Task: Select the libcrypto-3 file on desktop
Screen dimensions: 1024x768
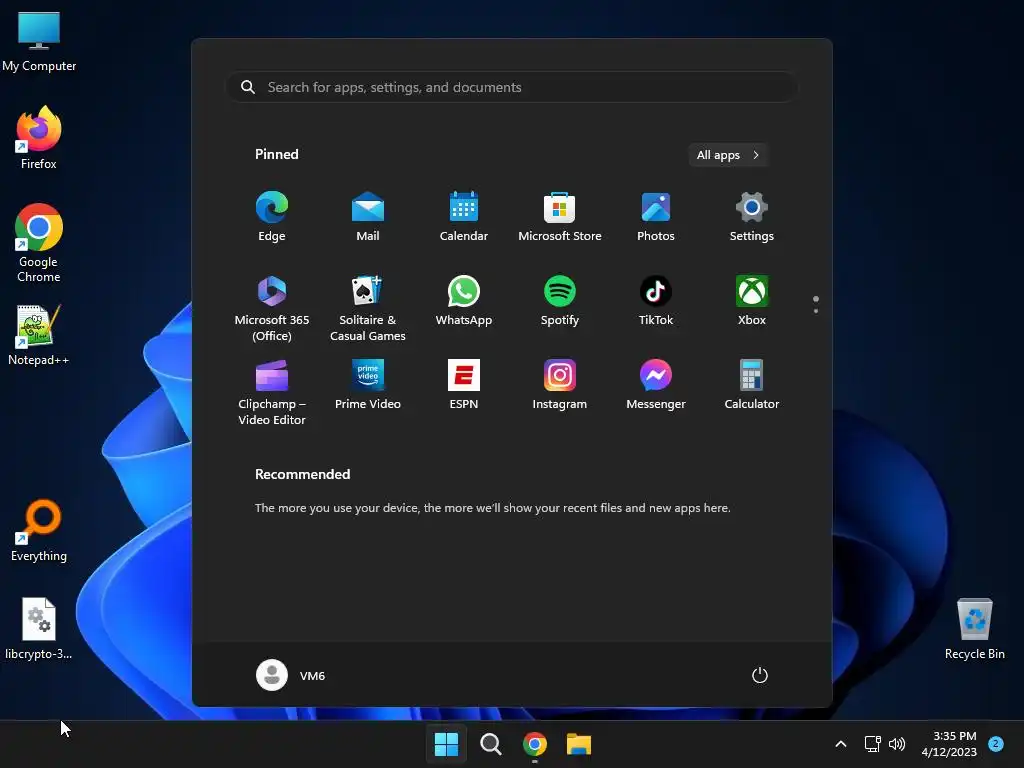Action: 39,628
